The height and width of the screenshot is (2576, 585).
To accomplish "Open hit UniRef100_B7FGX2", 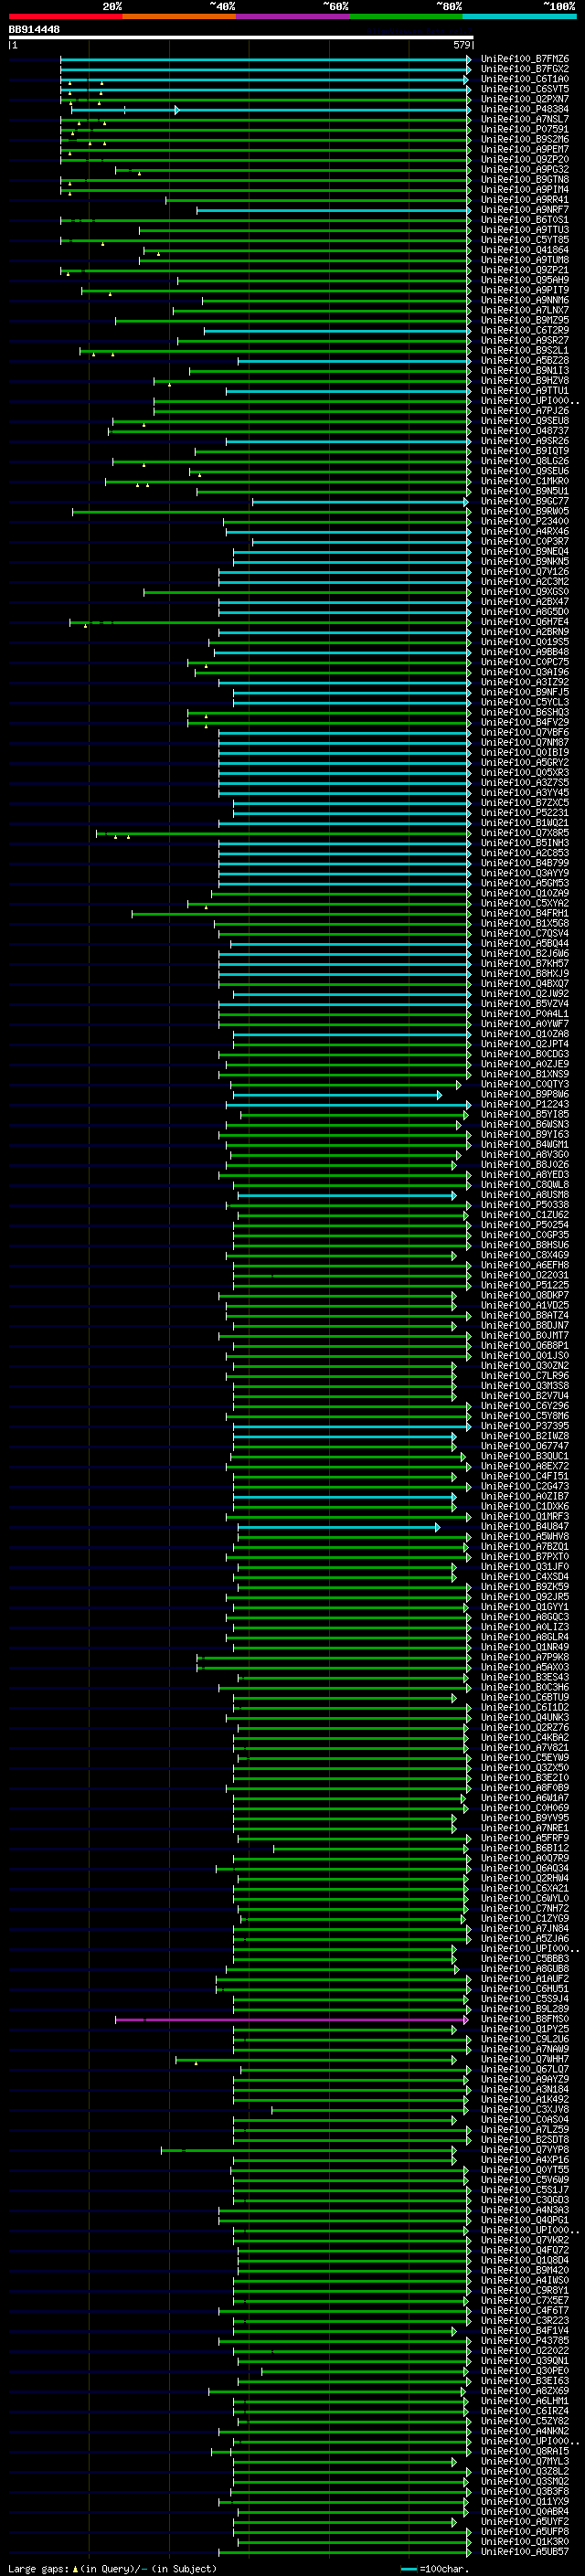I will pyautogui.click(x=524, y=69).
